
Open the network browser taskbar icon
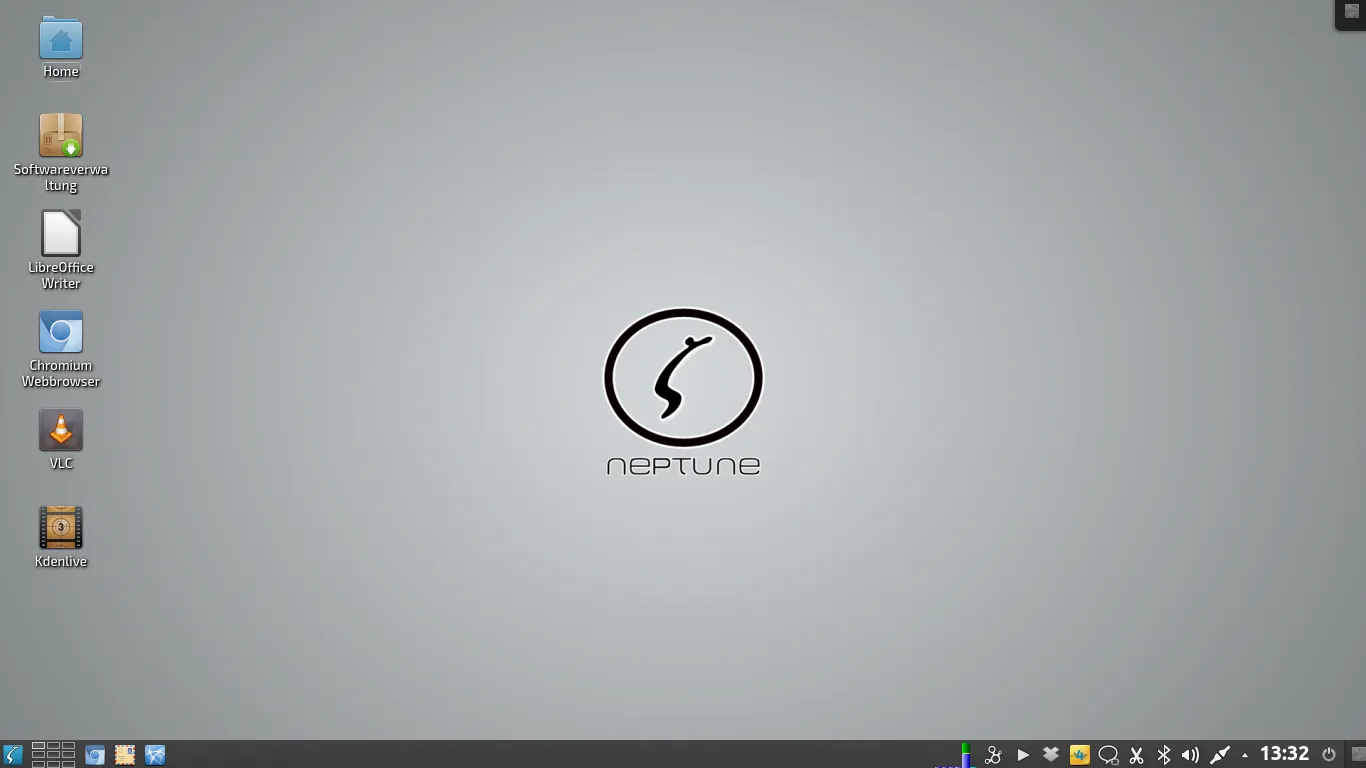[153, 754]
